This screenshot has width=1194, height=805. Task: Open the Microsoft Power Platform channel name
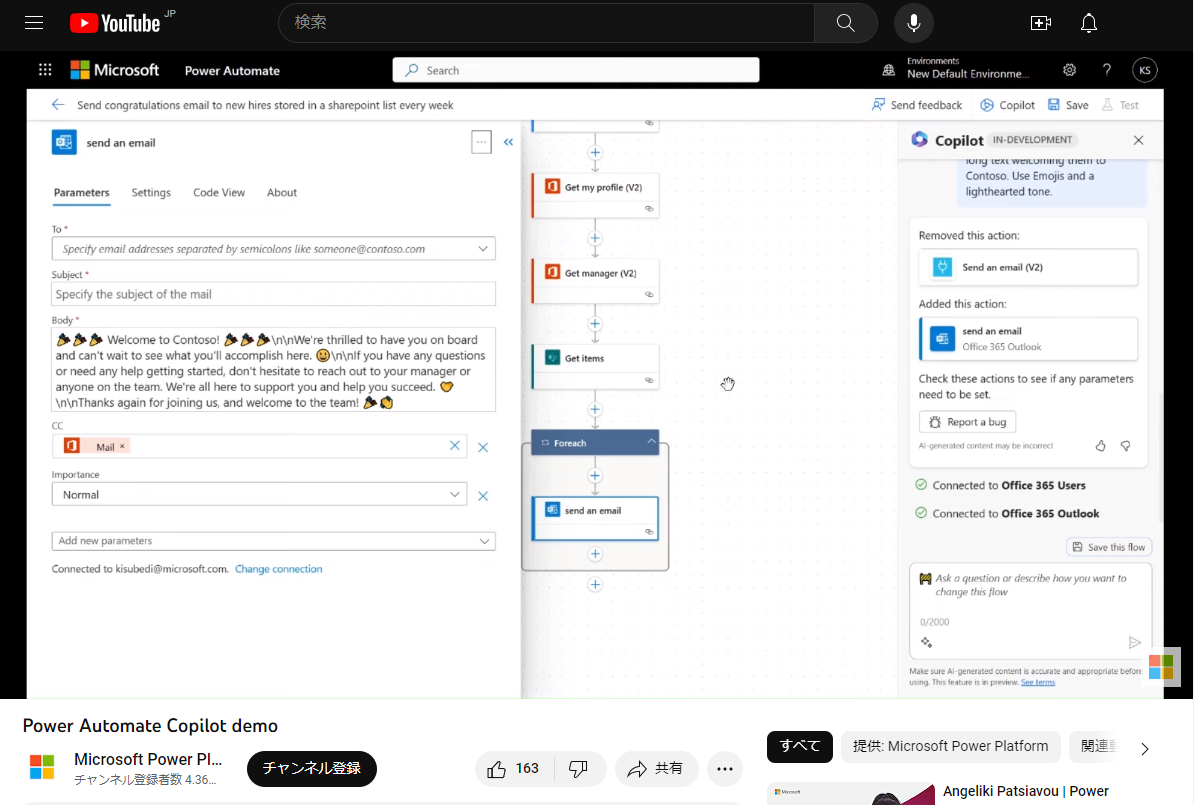pyautogui.click(x=148, y=759)
